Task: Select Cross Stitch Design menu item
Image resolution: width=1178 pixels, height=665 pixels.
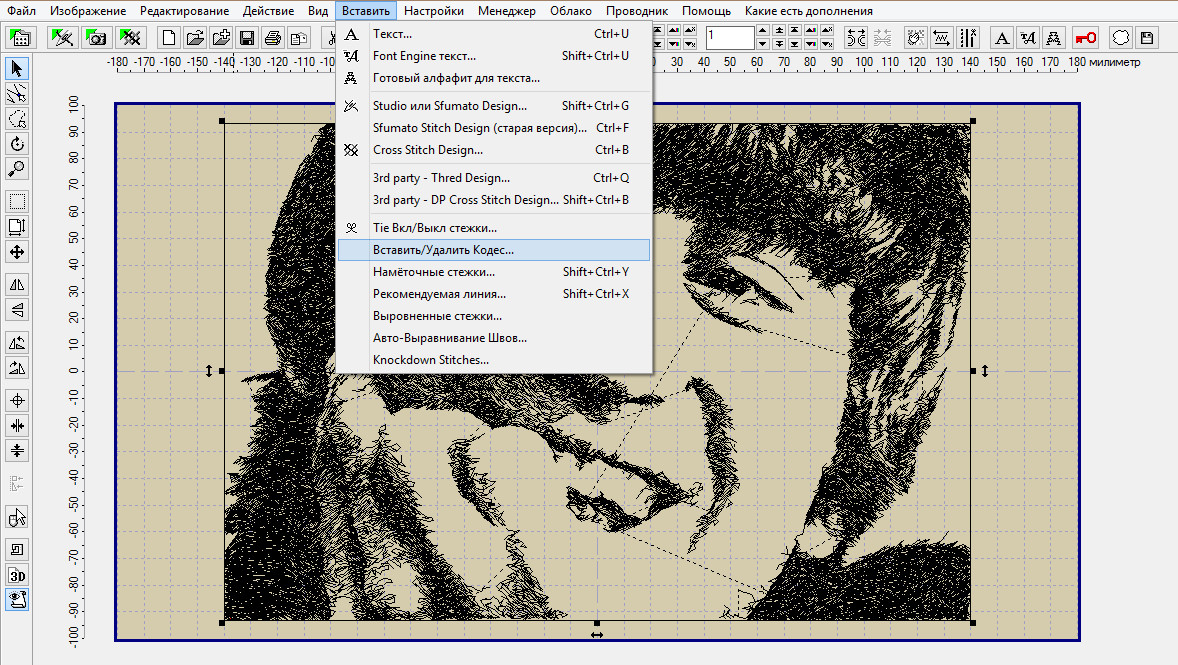Action: coord(427,150)
